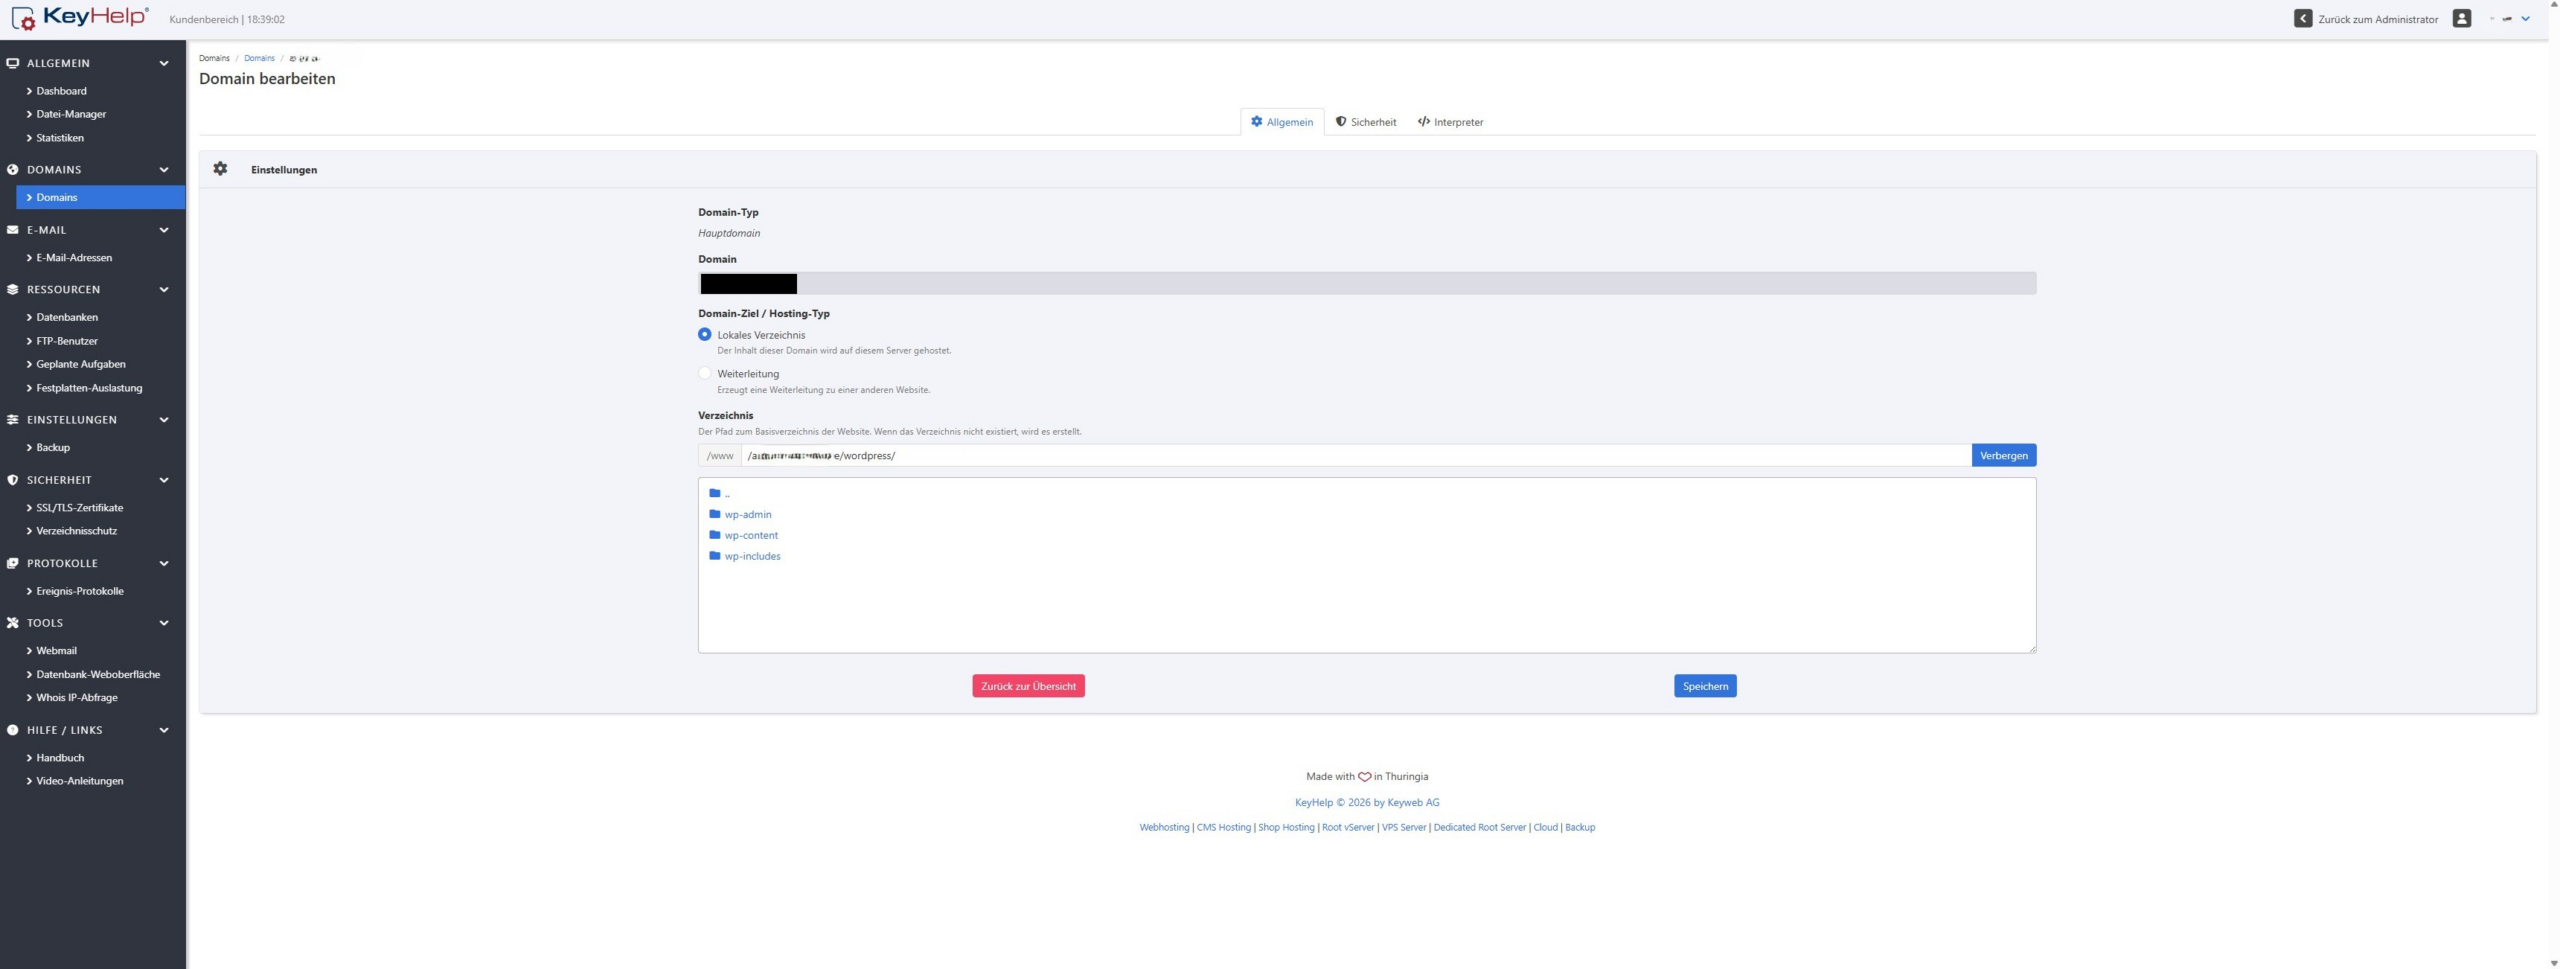Viewport: 2560px width, 969px height.
Task: Open Verzeichnisschutz in the sidebar
Action: (76, 531)
